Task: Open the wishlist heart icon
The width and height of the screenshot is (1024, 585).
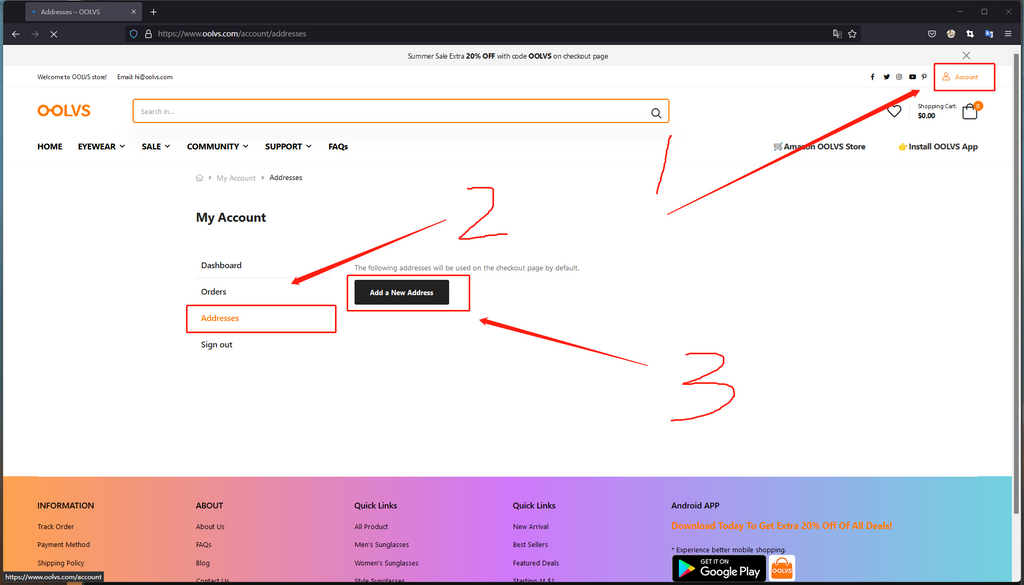Action: 893,111
